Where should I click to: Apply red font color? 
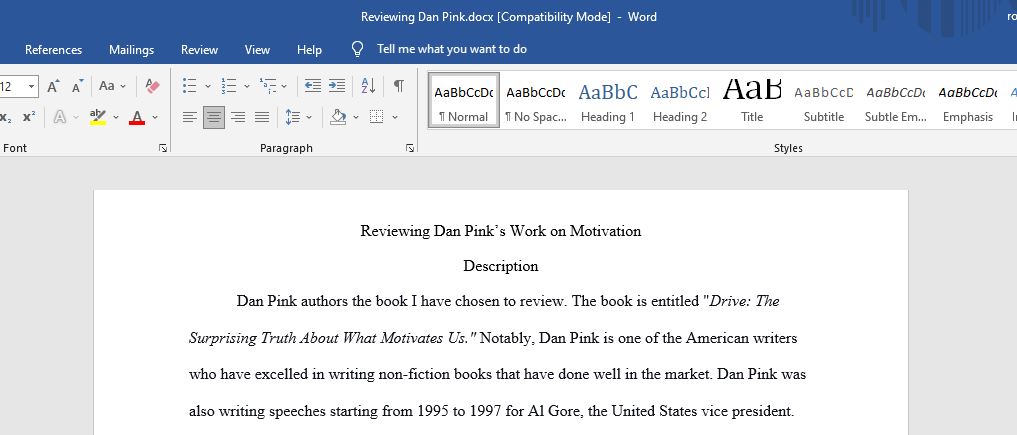coord(137,117)
